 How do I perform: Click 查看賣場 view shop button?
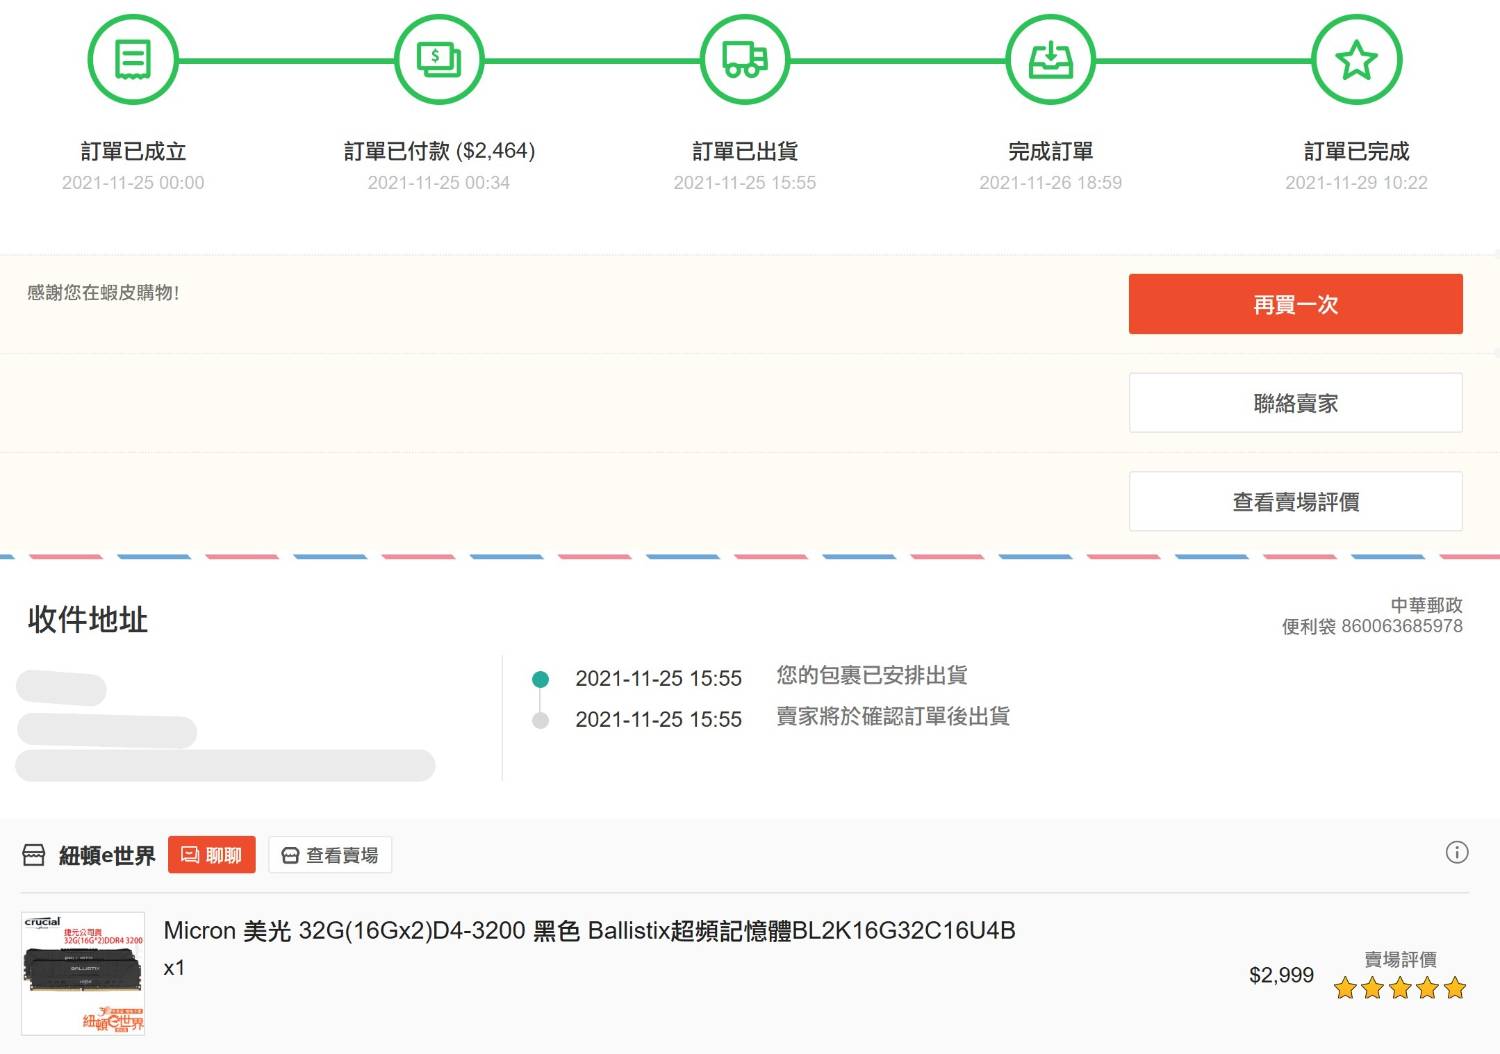pos(330,855)
